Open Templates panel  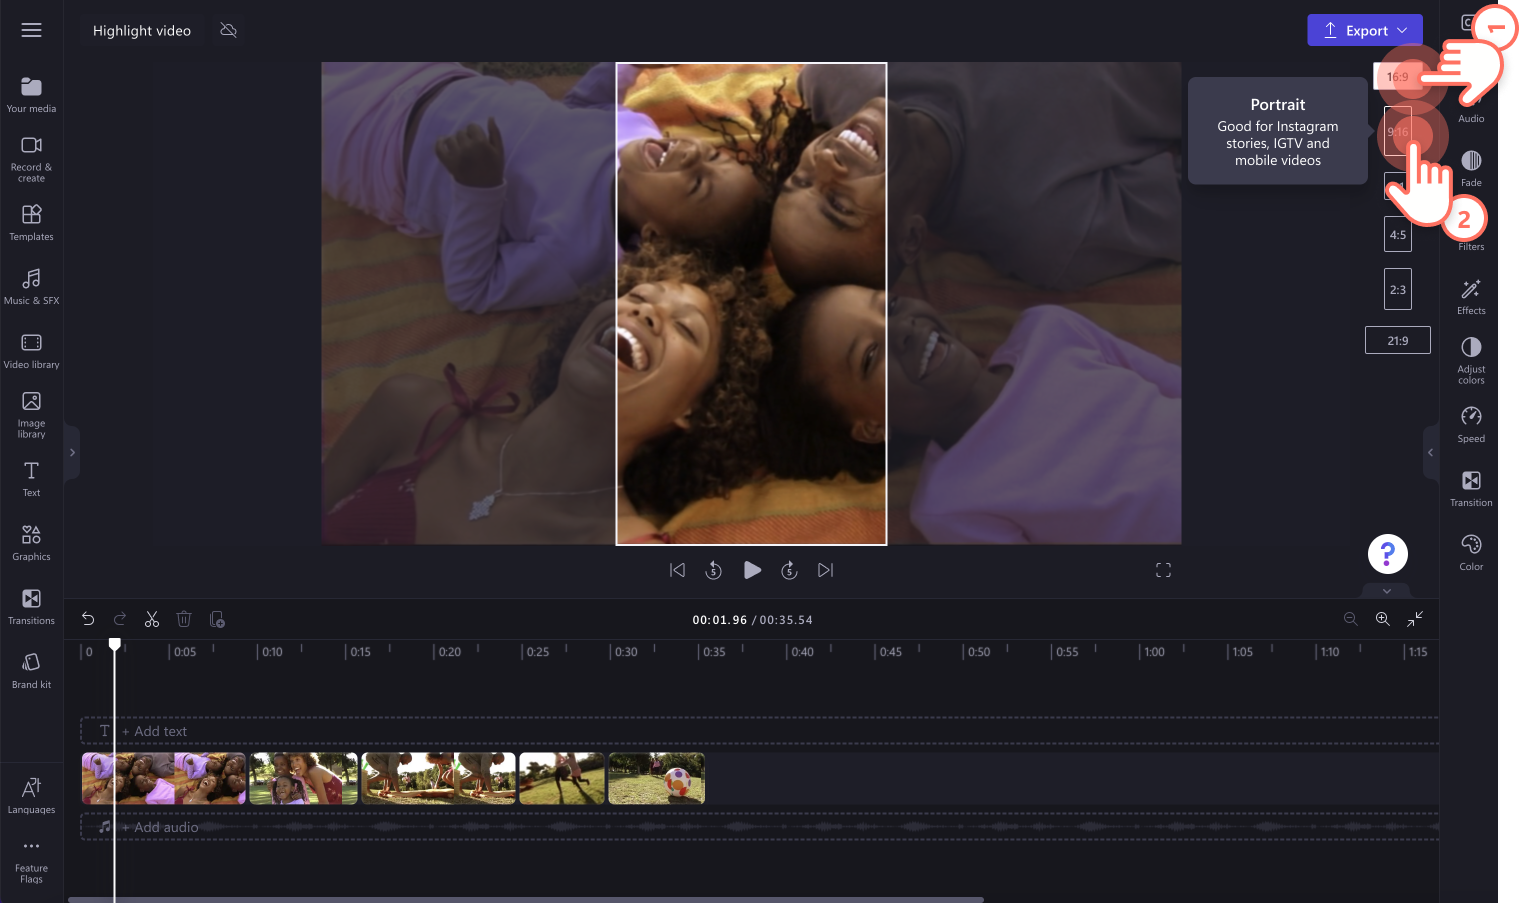[31, 223]
